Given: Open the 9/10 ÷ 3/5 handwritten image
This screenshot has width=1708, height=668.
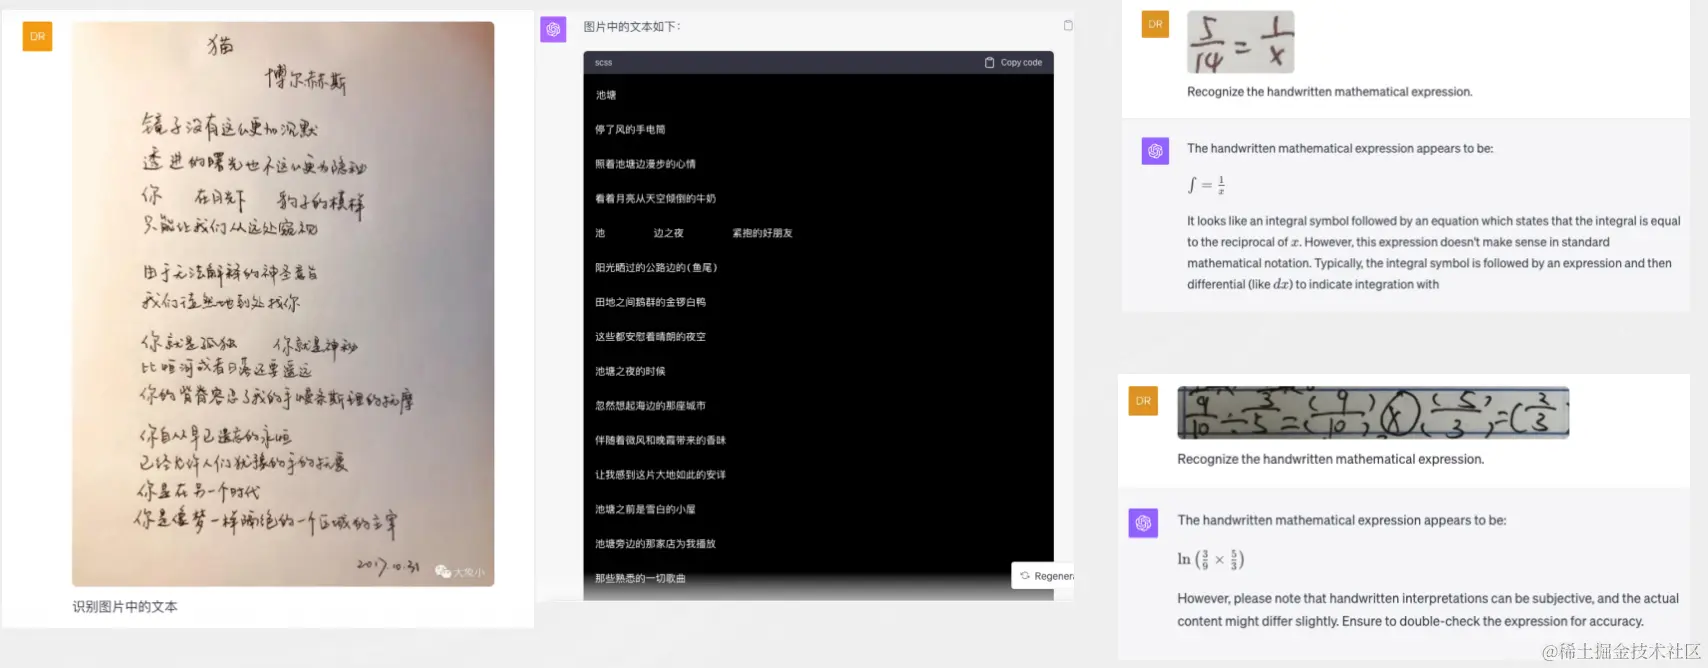Looking at the screenshot, I should coord(1373,413).
